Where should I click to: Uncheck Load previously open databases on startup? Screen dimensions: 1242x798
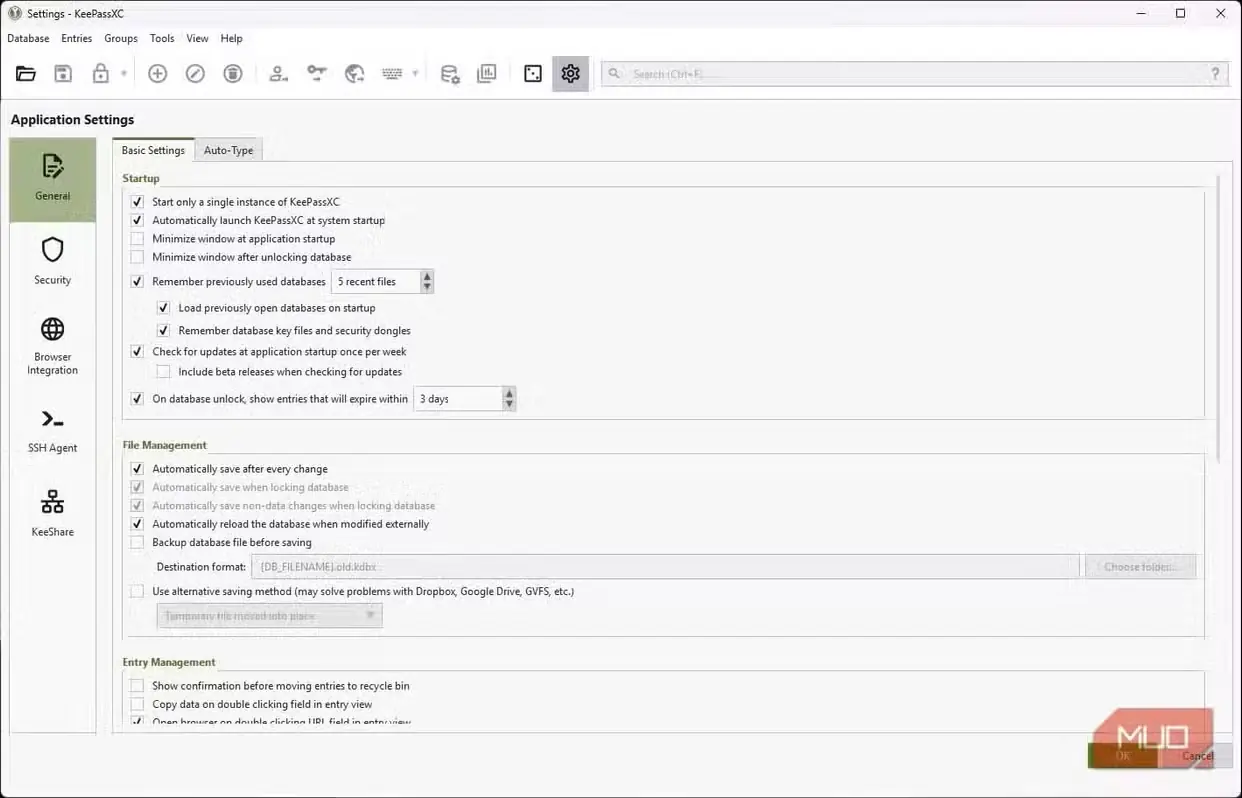pos(163,308)
